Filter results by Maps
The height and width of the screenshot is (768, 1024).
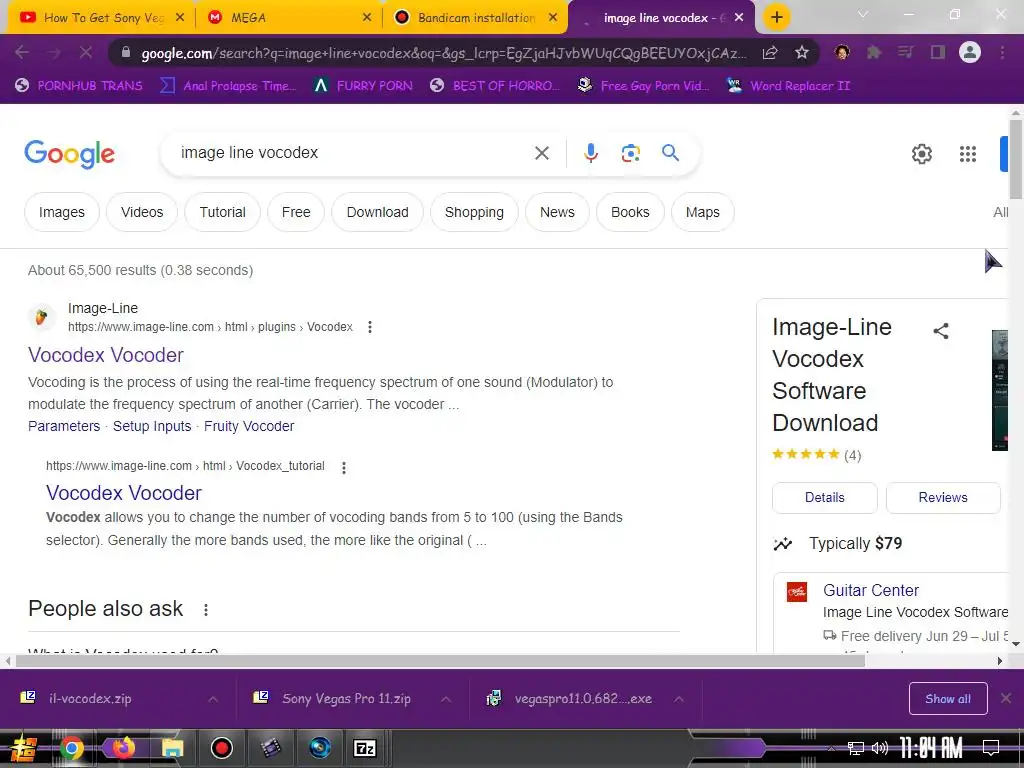pos(703,212)
